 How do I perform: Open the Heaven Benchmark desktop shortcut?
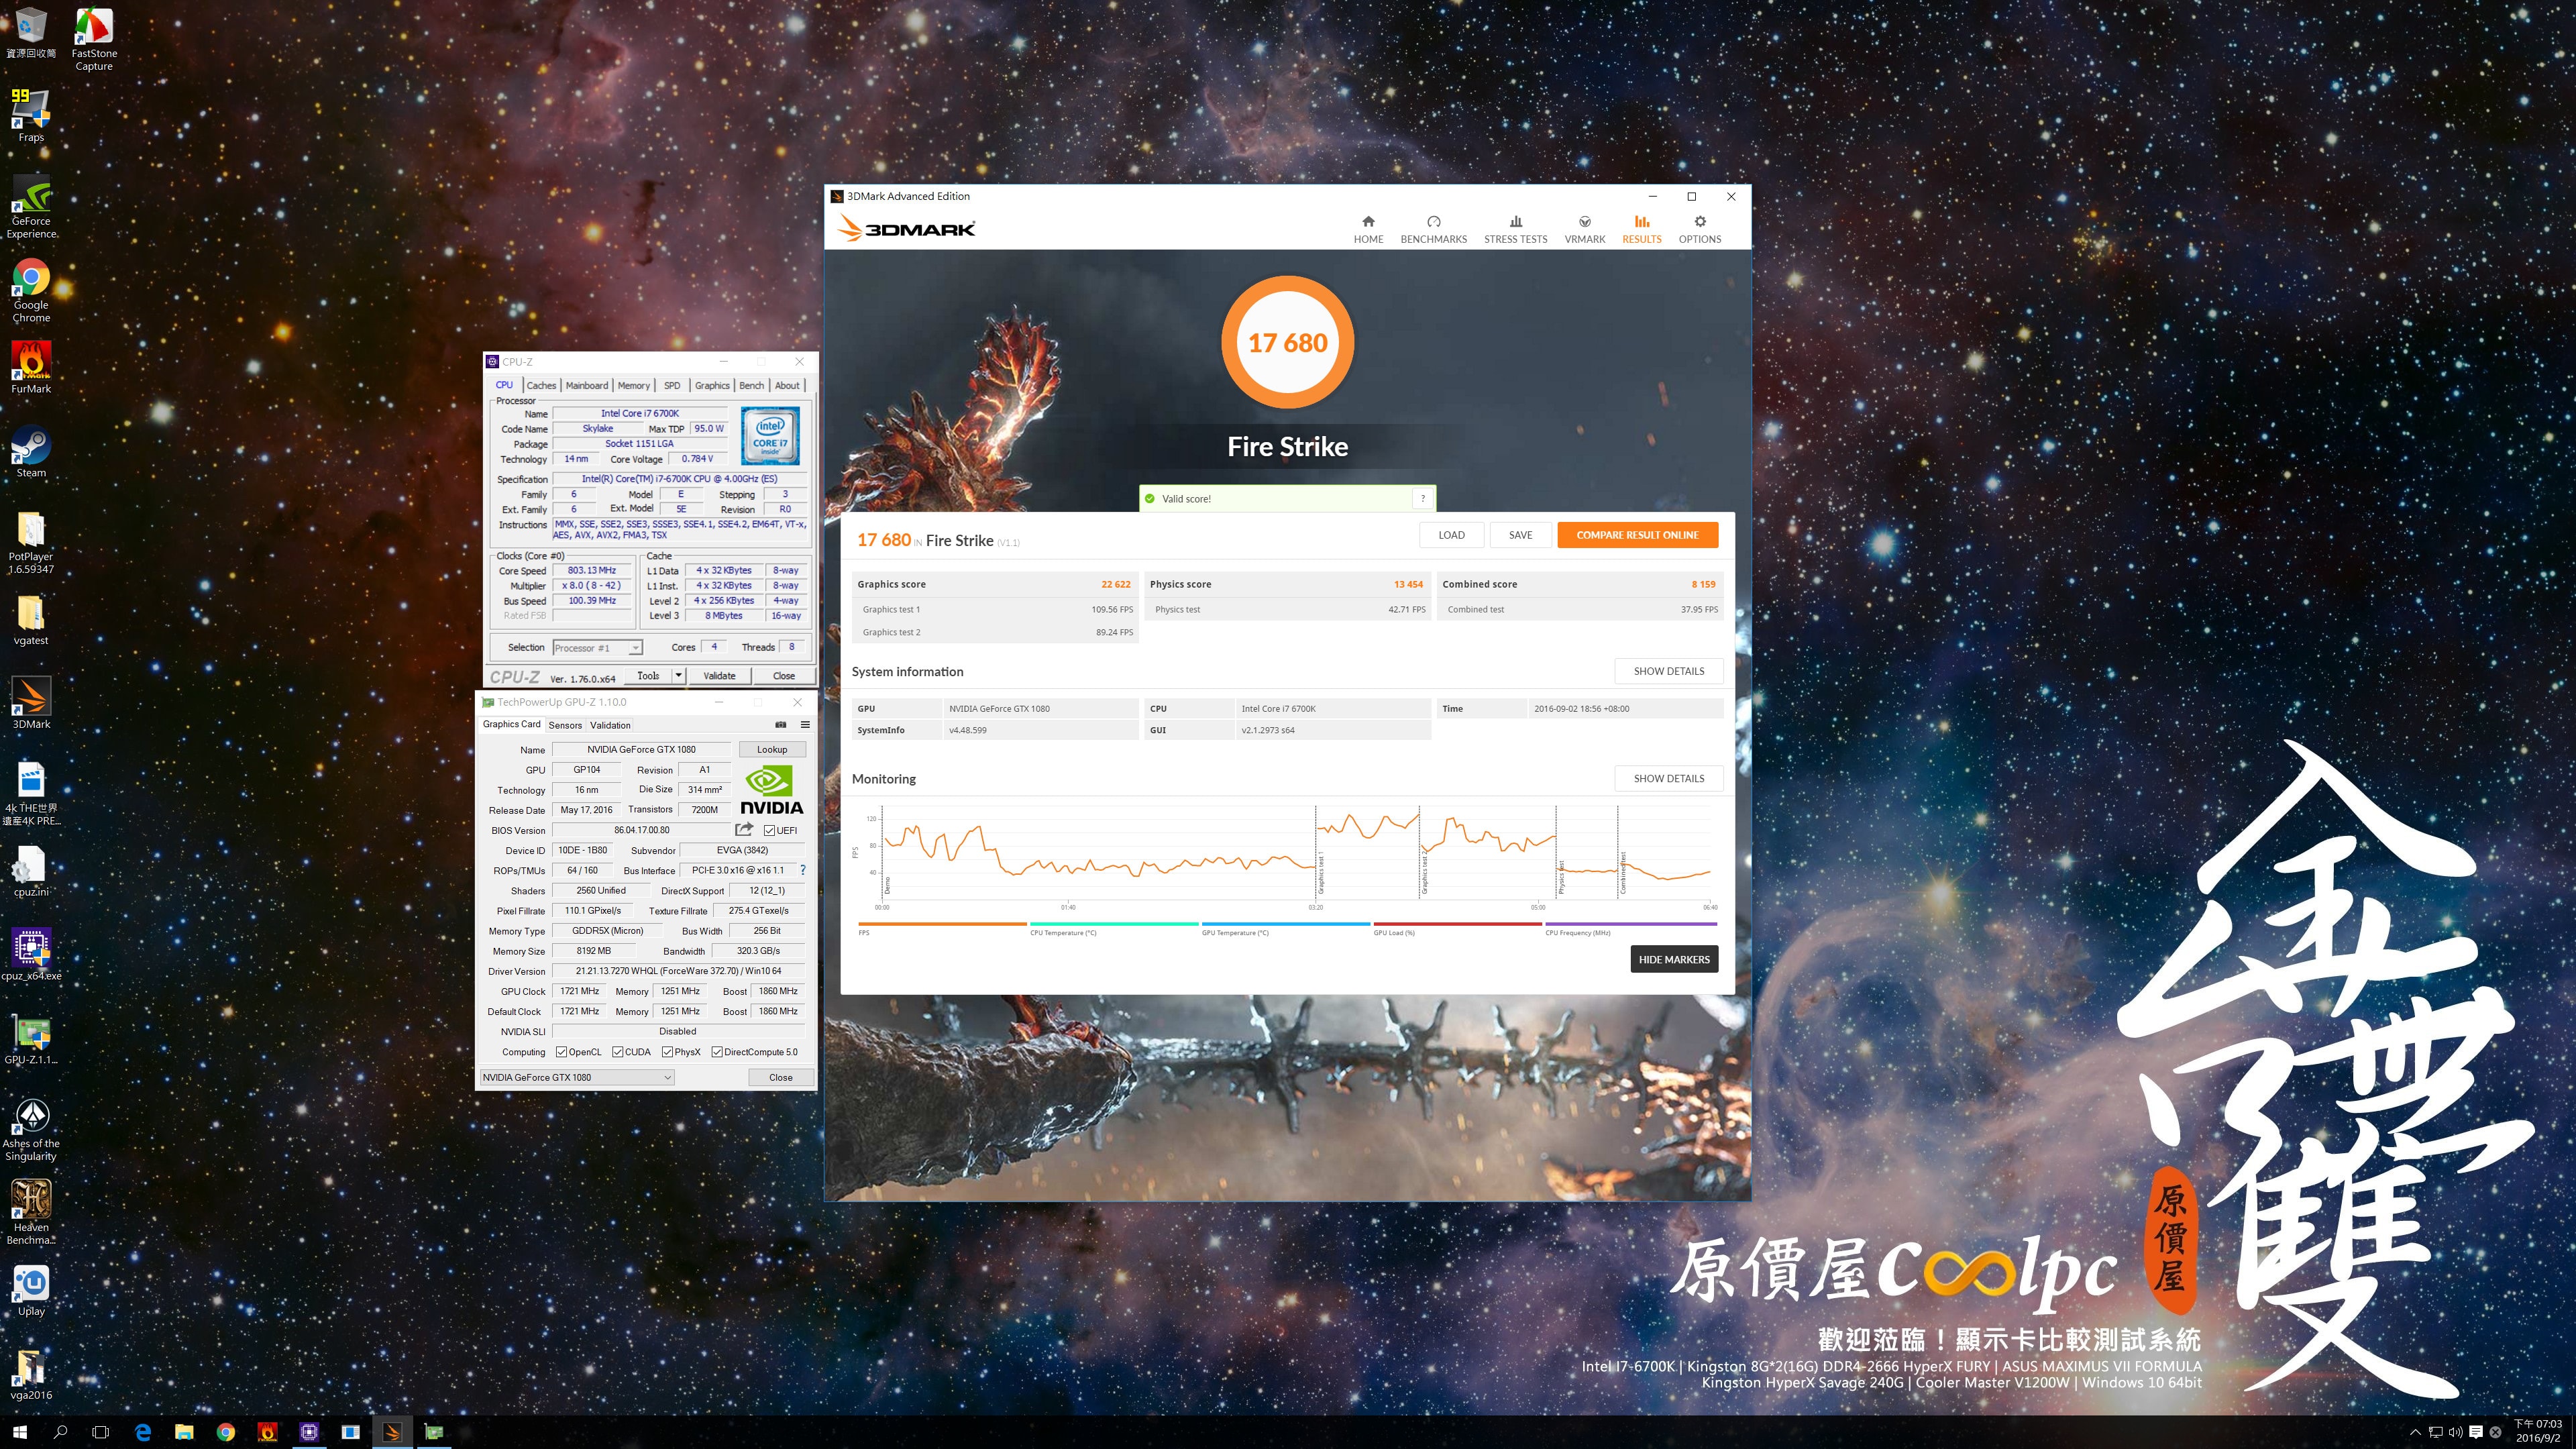31,1212
